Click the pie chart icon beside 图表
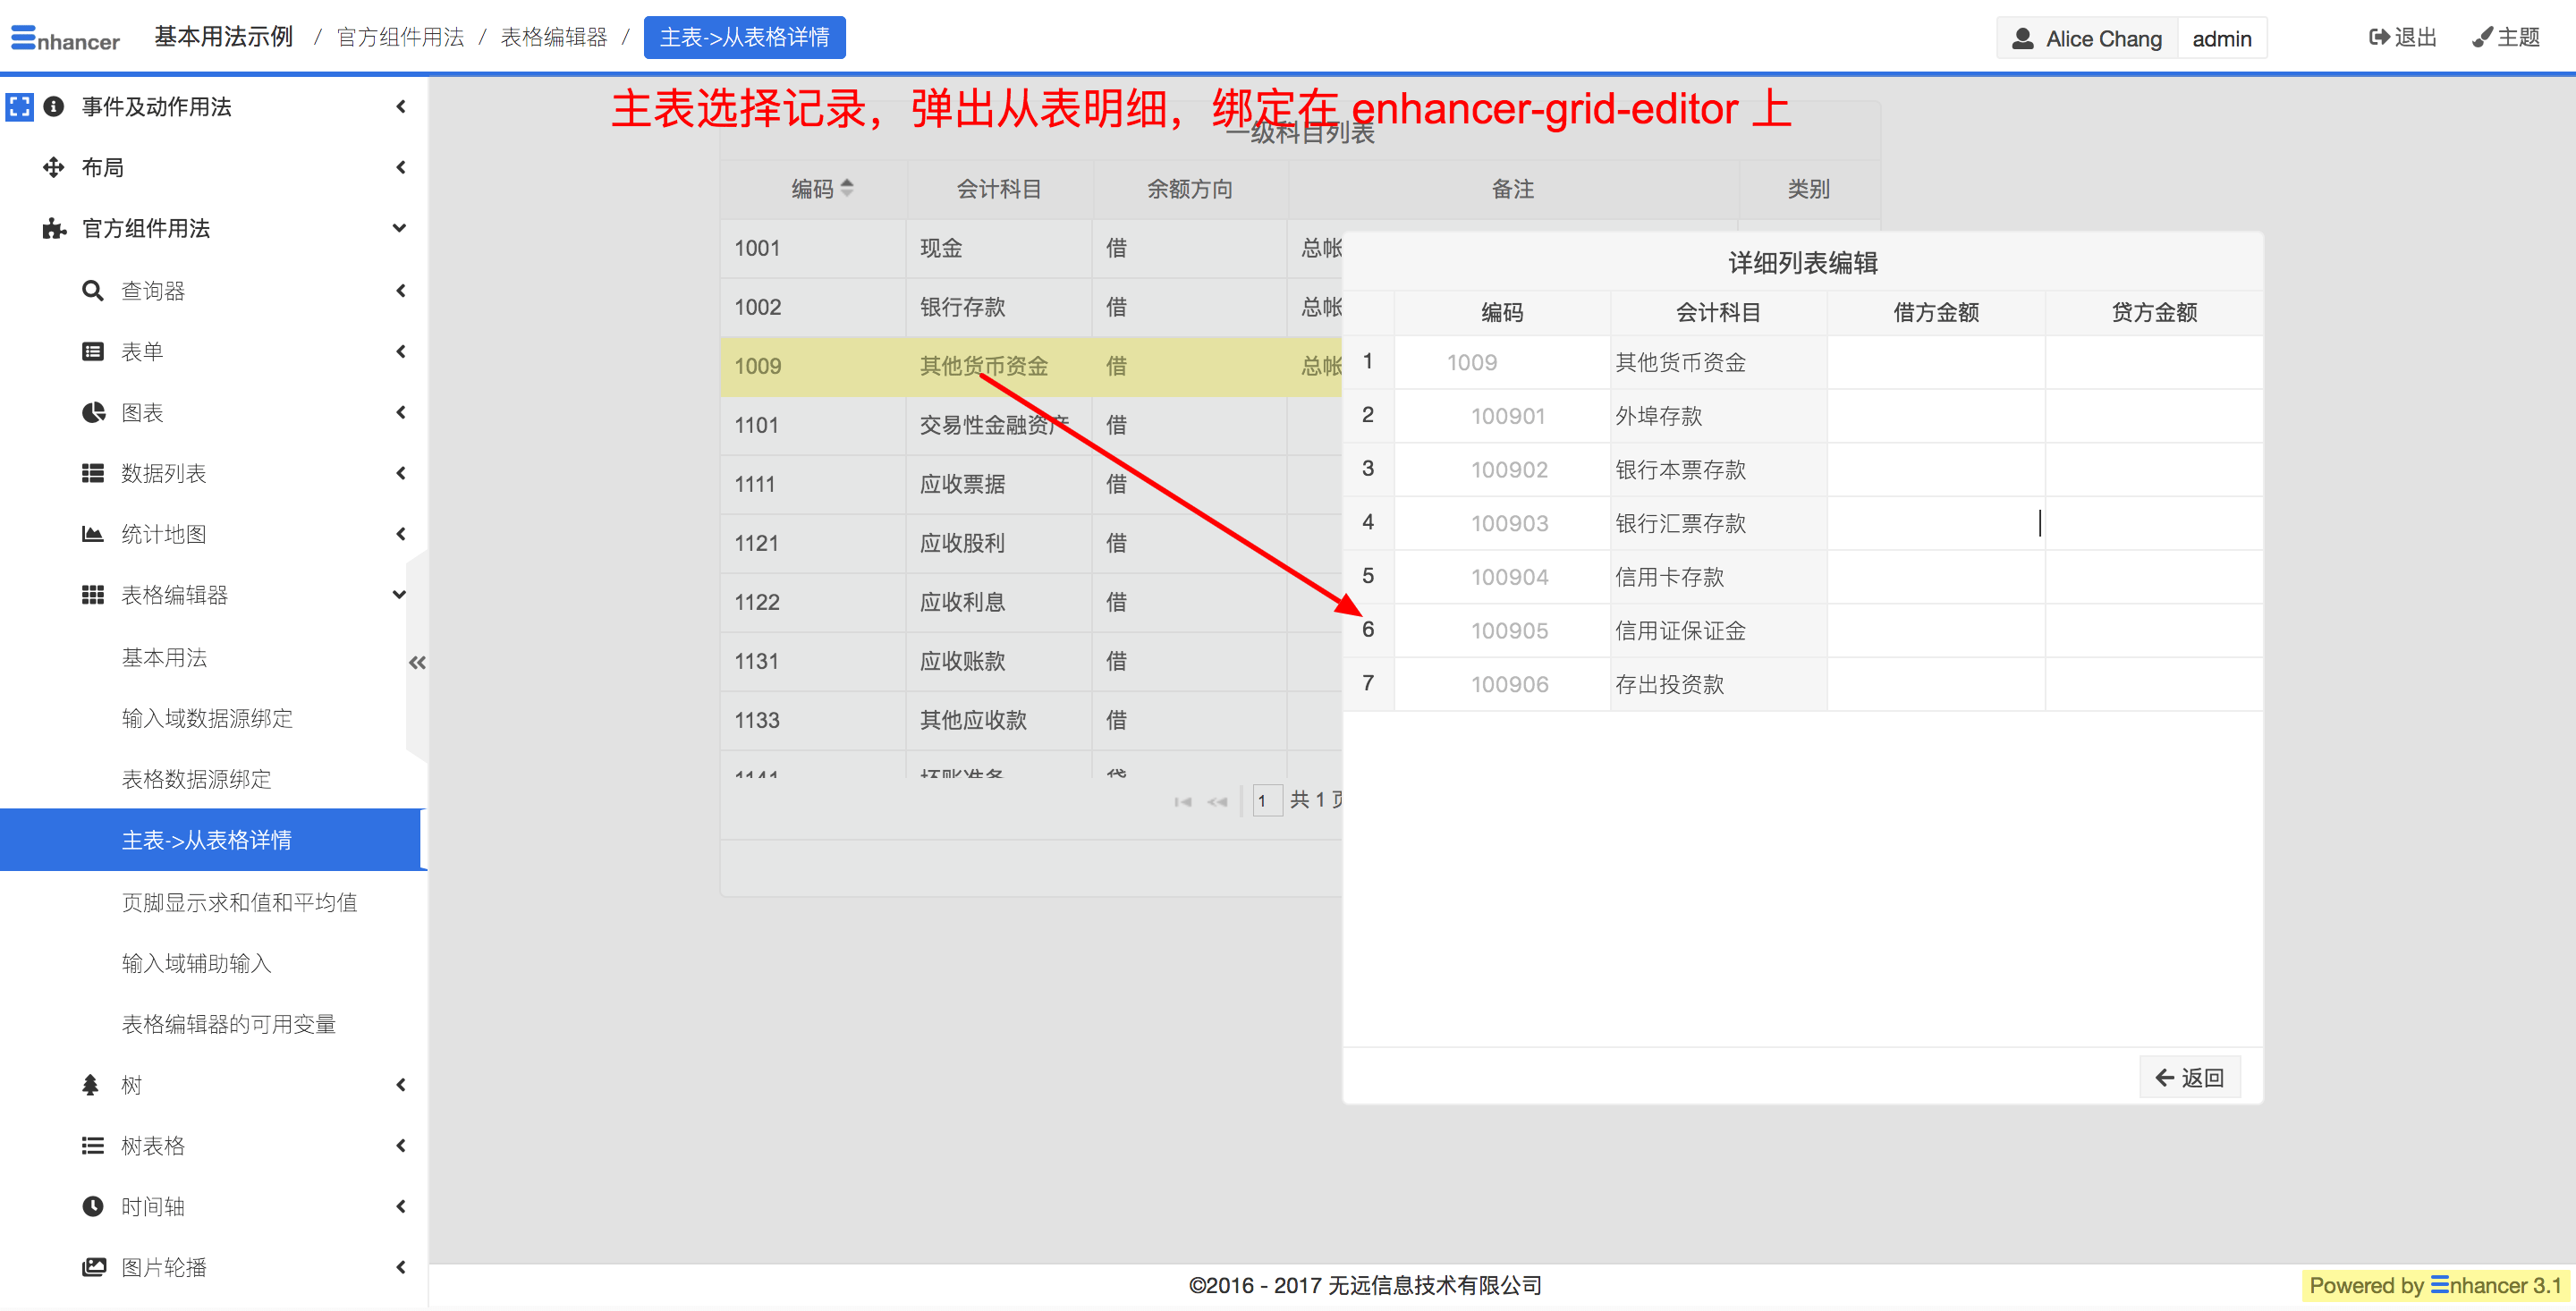 93,412
